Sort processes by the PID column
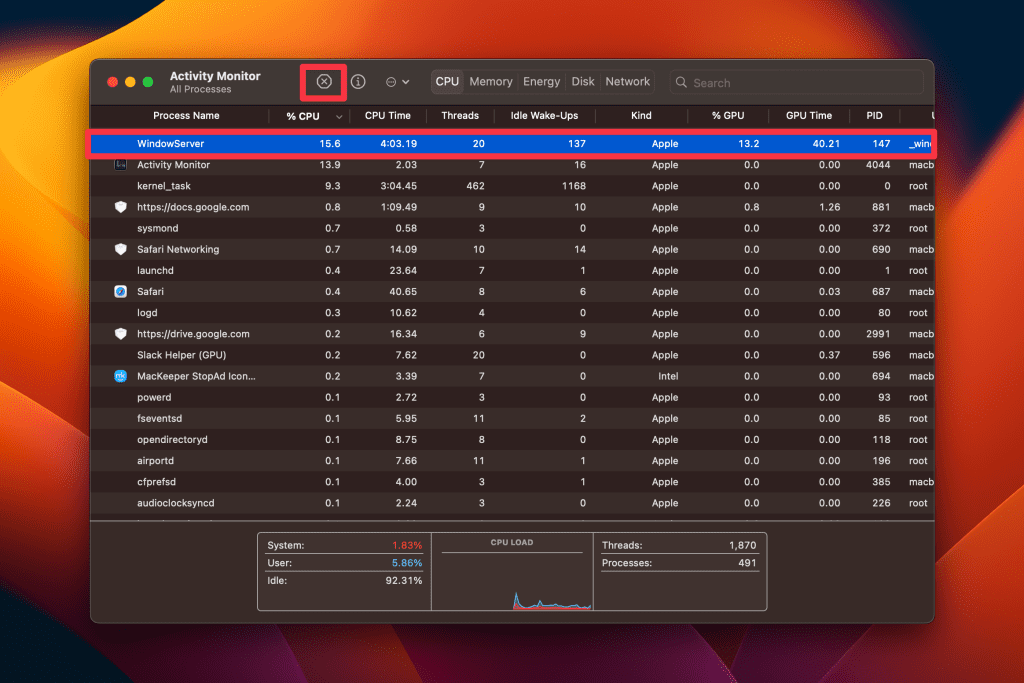 tap(873, 116)
